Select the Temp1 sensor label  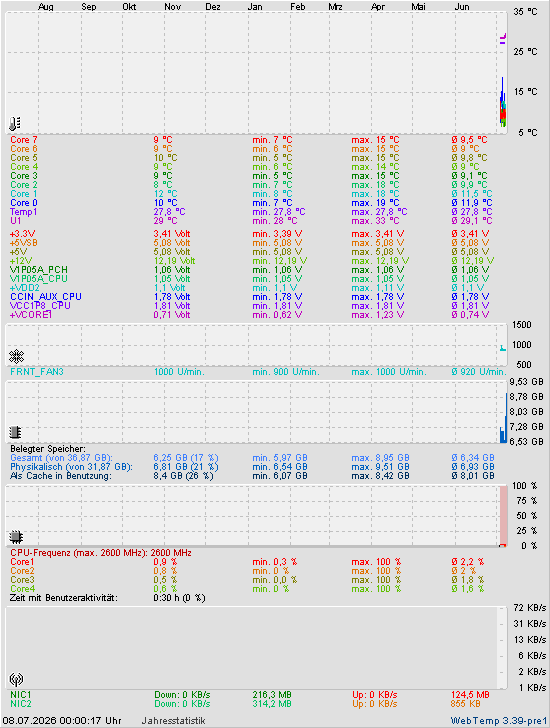point(23,212)
